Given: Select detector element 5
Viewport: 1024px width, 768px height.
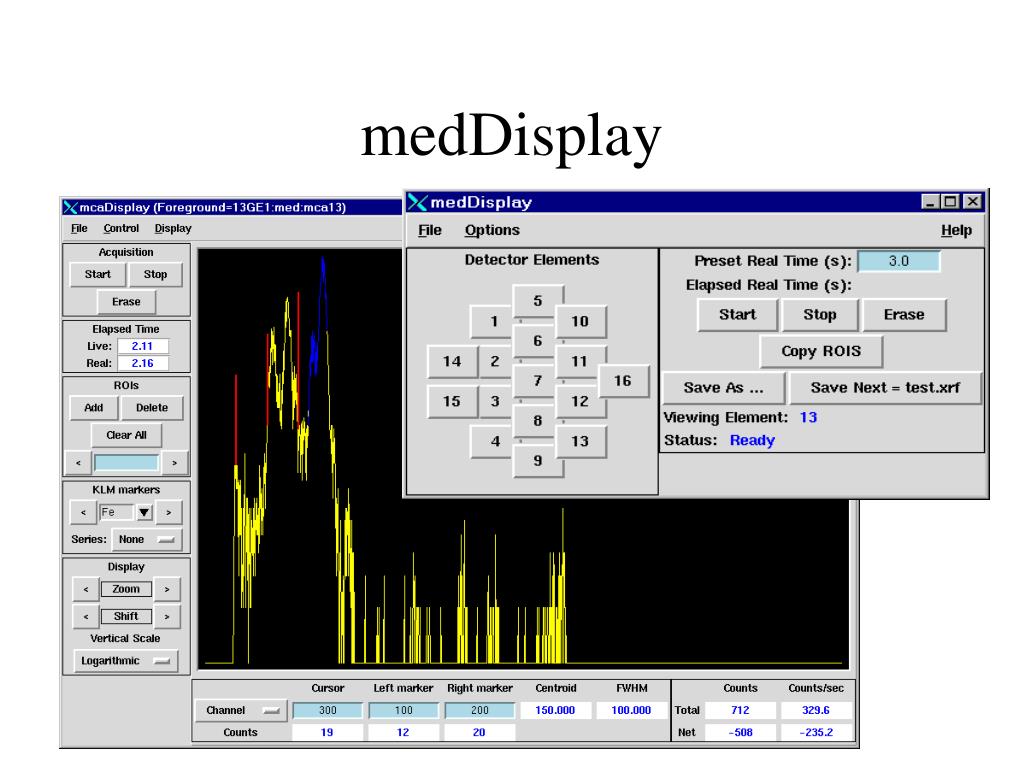Looking at the screenshot, I should pyautogui.click(x=538, y=301).
